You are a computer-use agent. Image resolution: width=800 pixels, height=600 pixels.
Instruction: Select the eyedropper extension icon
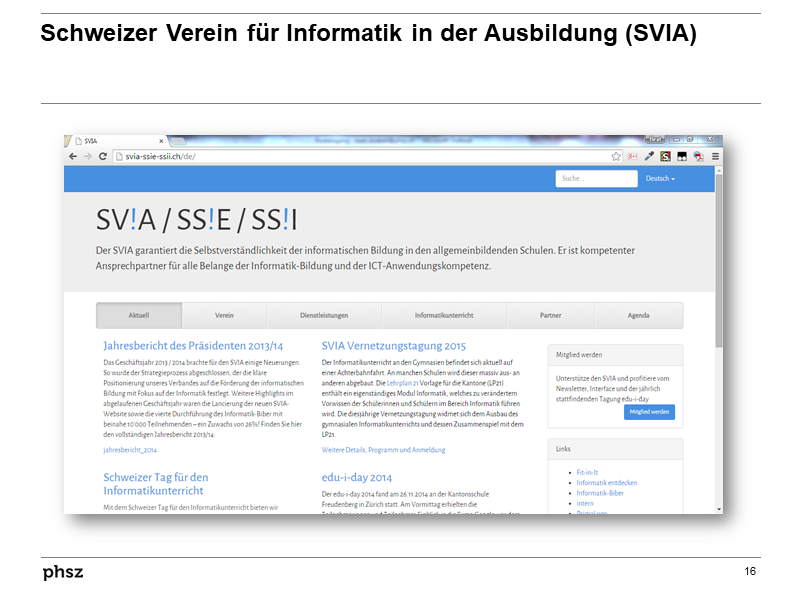coord(650,156)
